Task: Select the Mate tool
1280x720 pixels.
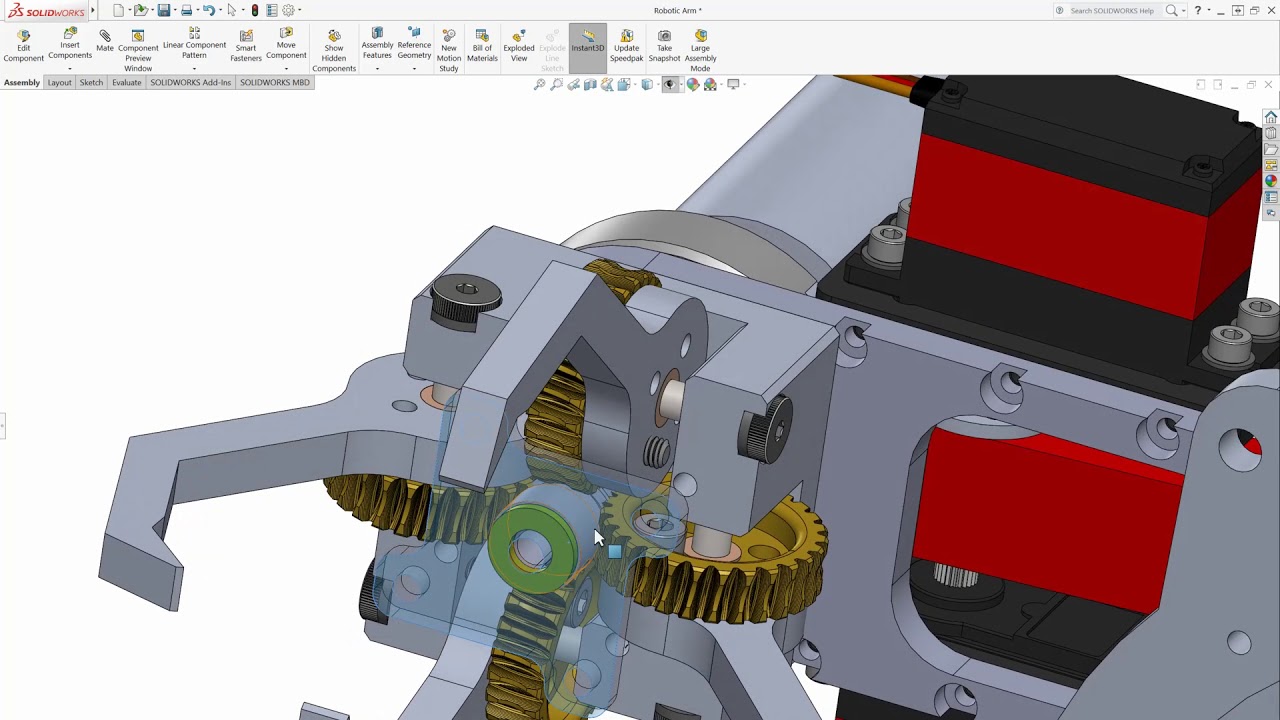Action: coord(105,41)
